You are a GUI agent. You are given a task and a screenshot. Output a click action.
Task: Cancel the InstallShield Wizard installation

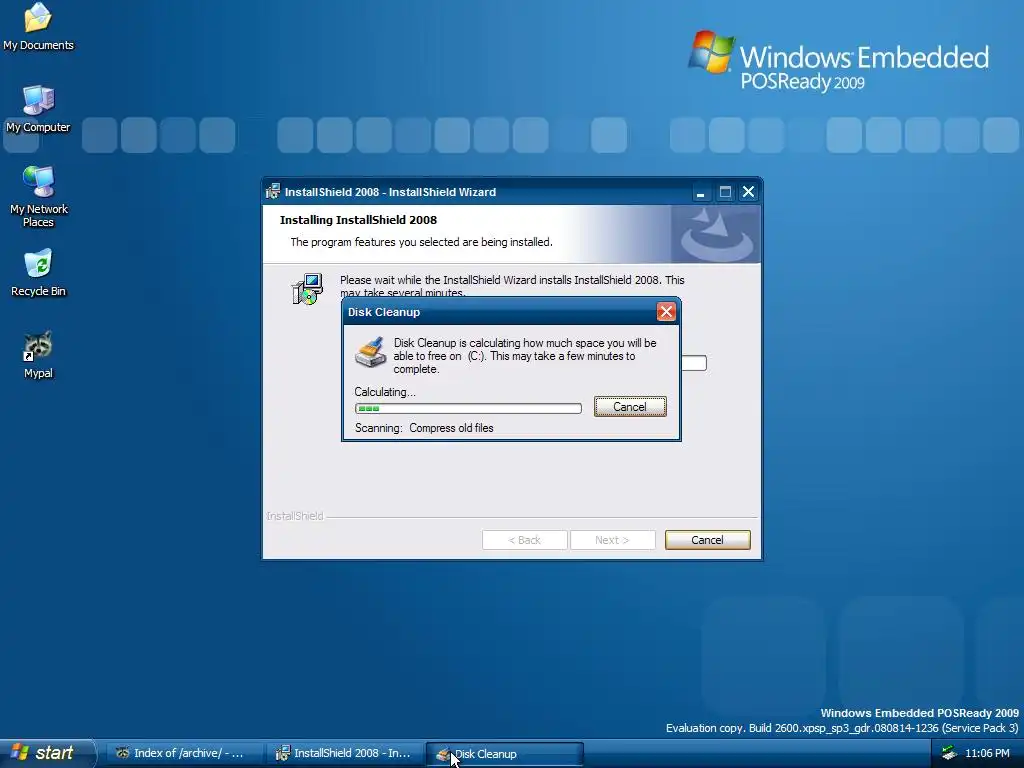coord(707,540)
